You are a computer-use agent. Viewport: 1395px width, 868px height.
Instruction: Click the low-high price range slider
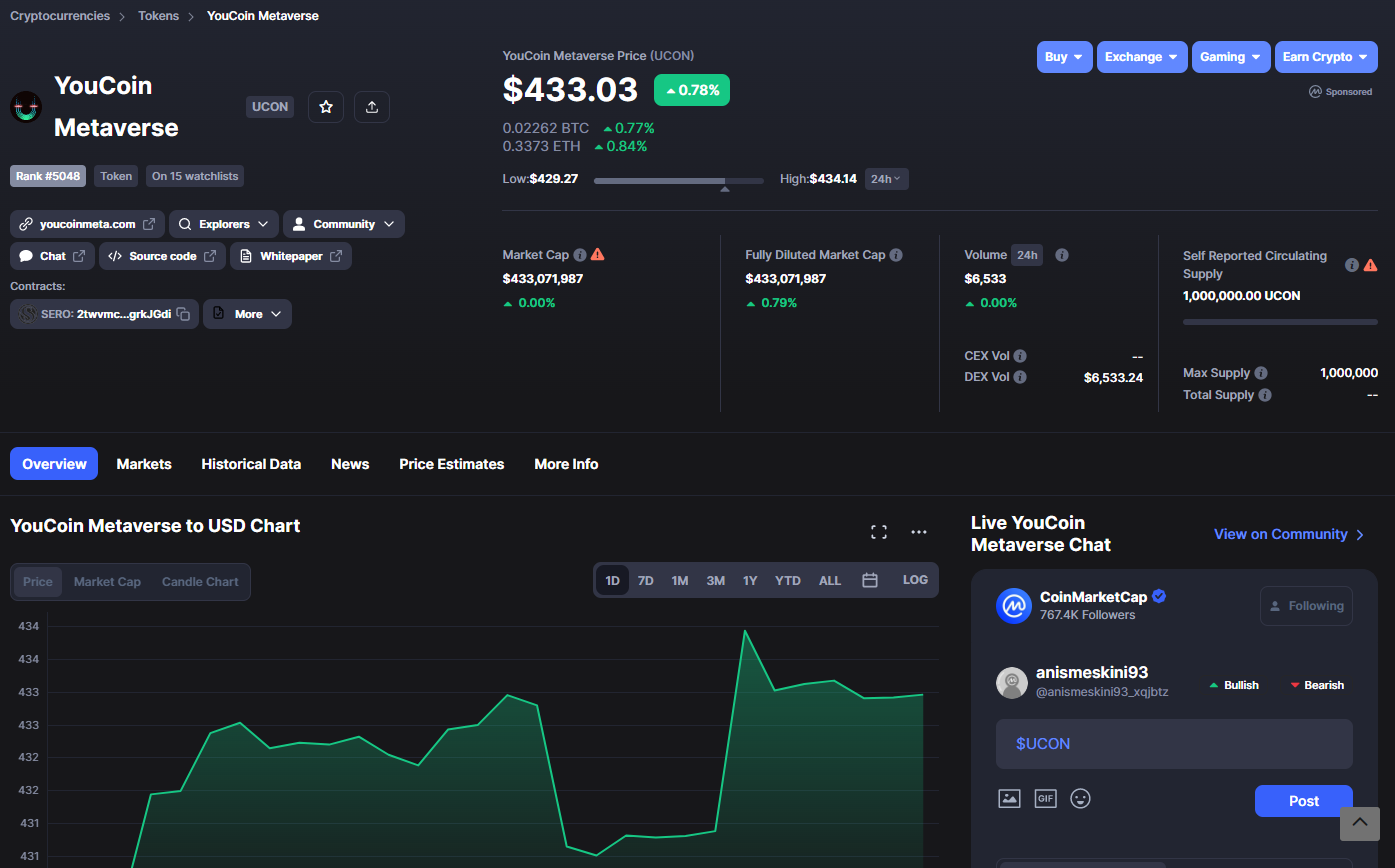678,181
